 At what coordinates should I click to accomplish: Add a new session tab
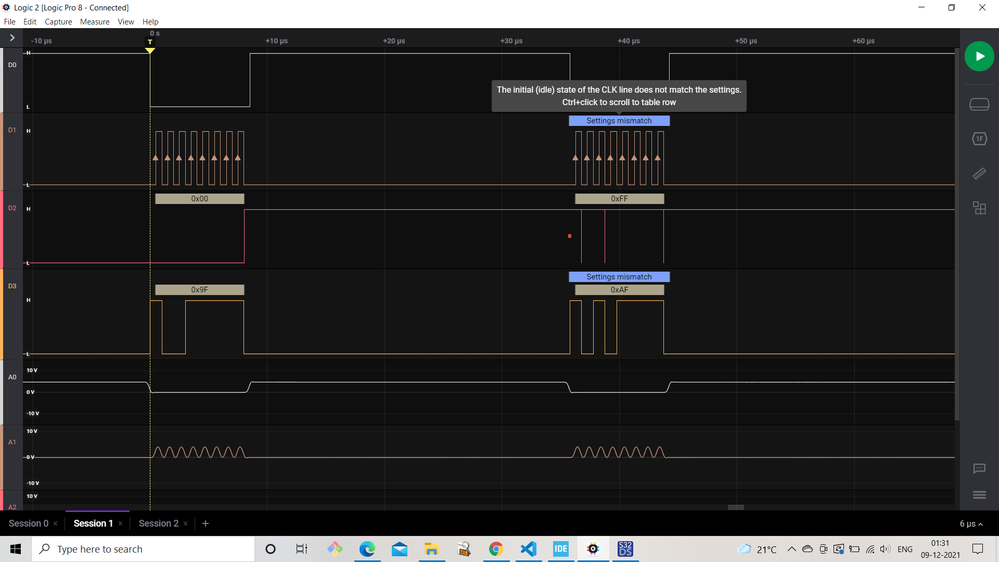pyautogui.click(x=205, y=523)
